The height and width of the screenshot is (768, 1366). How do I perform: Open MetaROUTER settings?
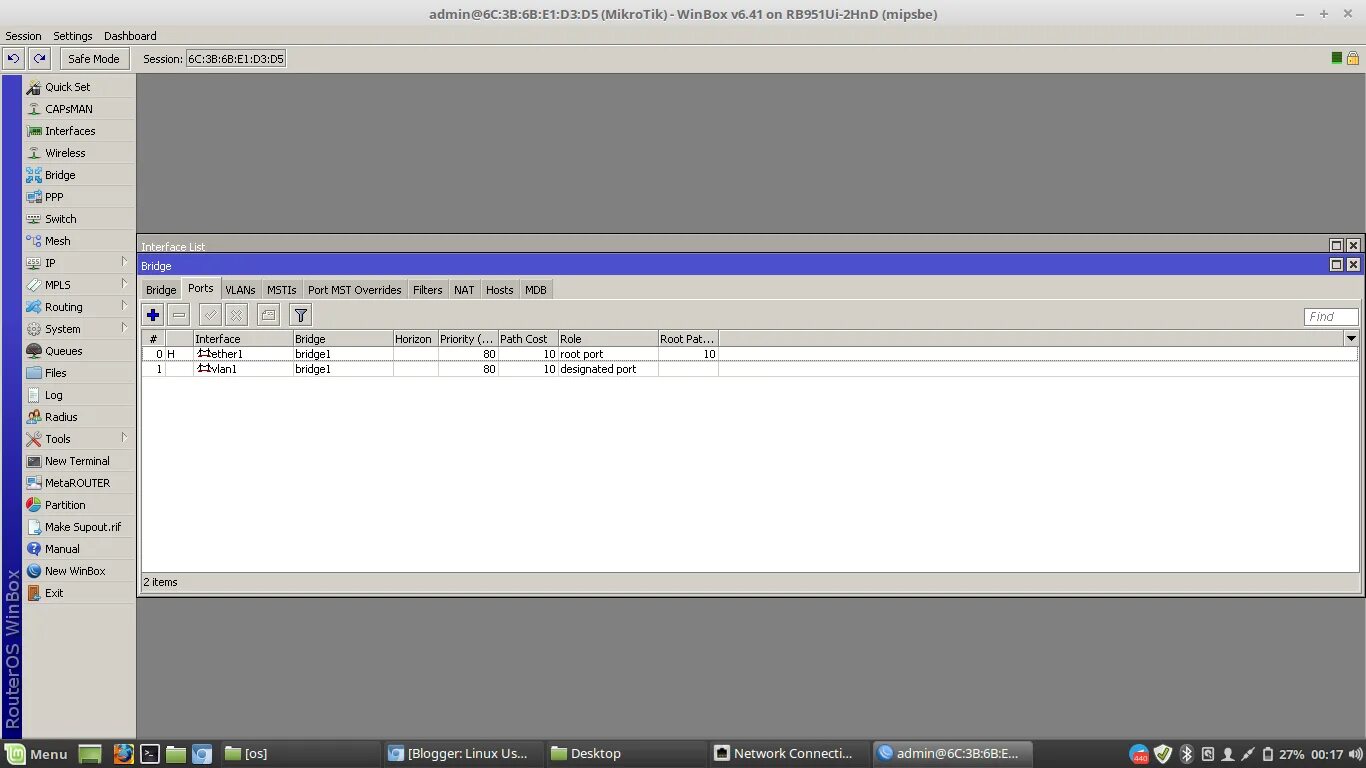pyautogui.click(x=79, y=483)
